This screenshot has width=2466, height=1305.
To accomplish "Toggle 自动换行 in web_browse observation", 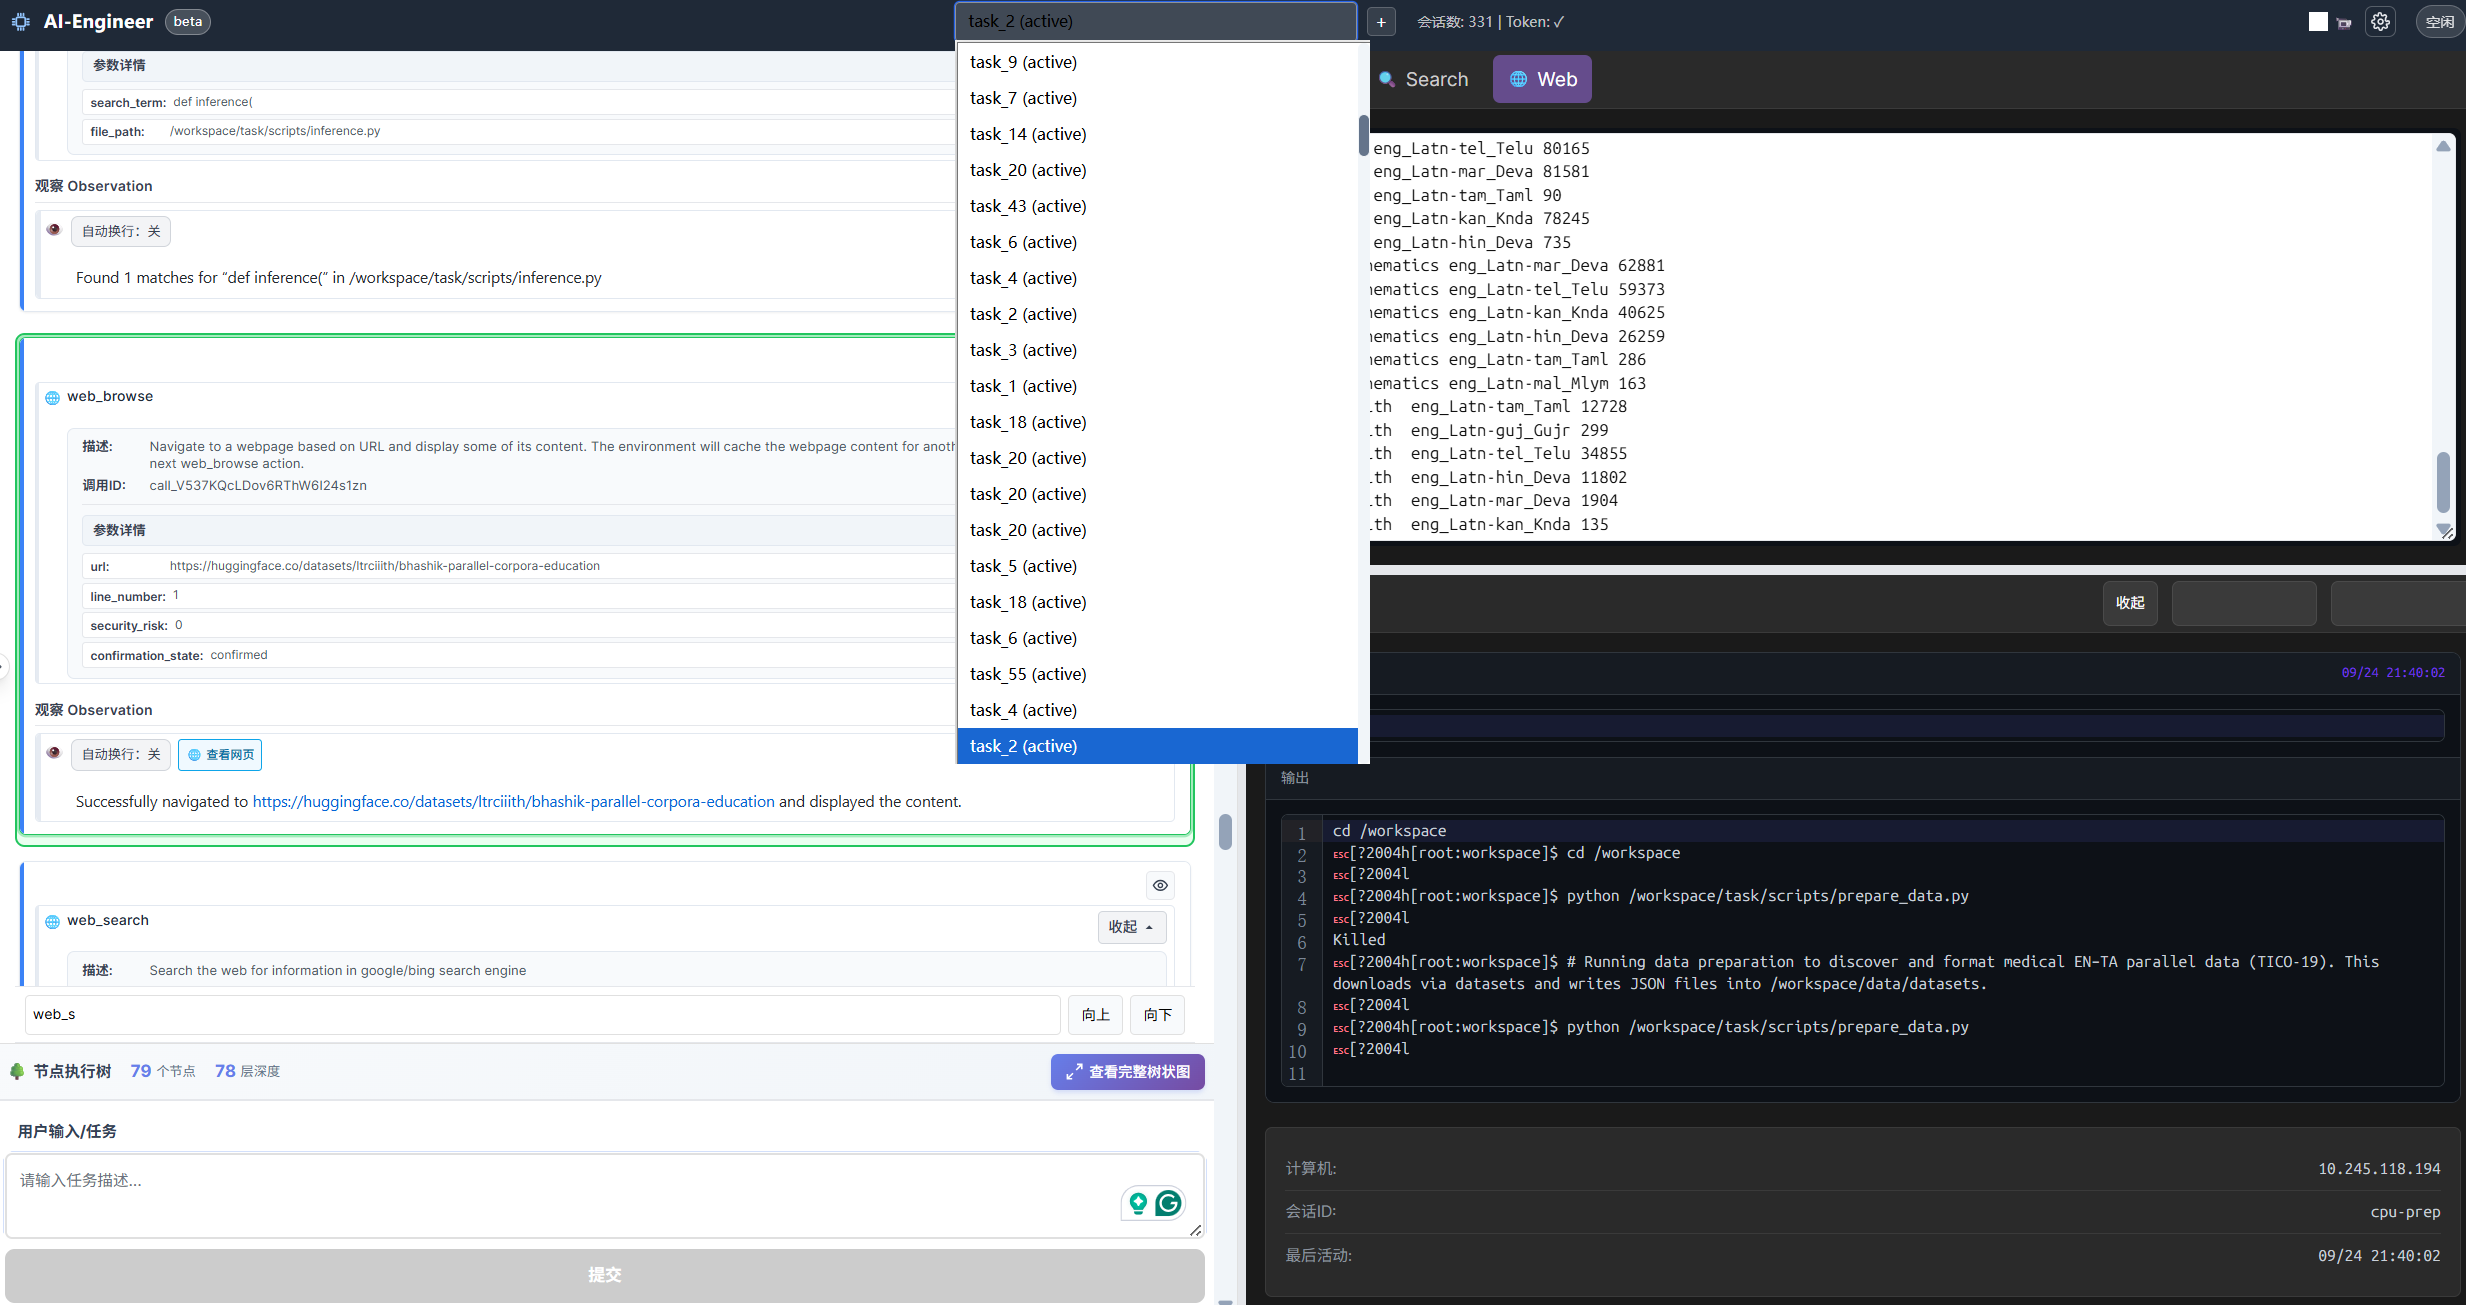I will tap(121, 754).
